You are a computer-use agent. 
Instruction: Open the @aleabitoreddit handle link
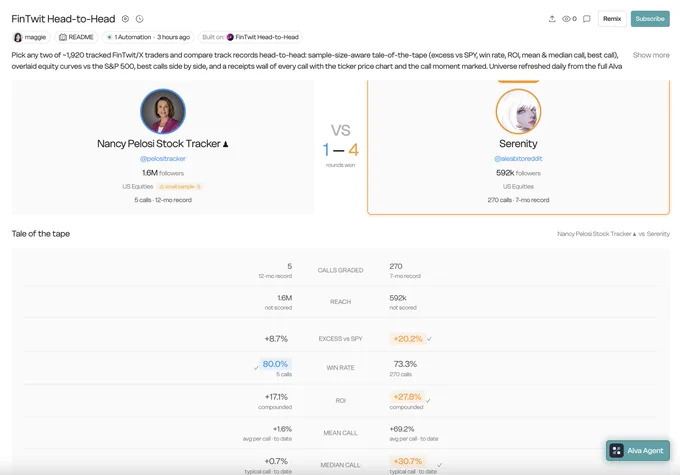518,159
